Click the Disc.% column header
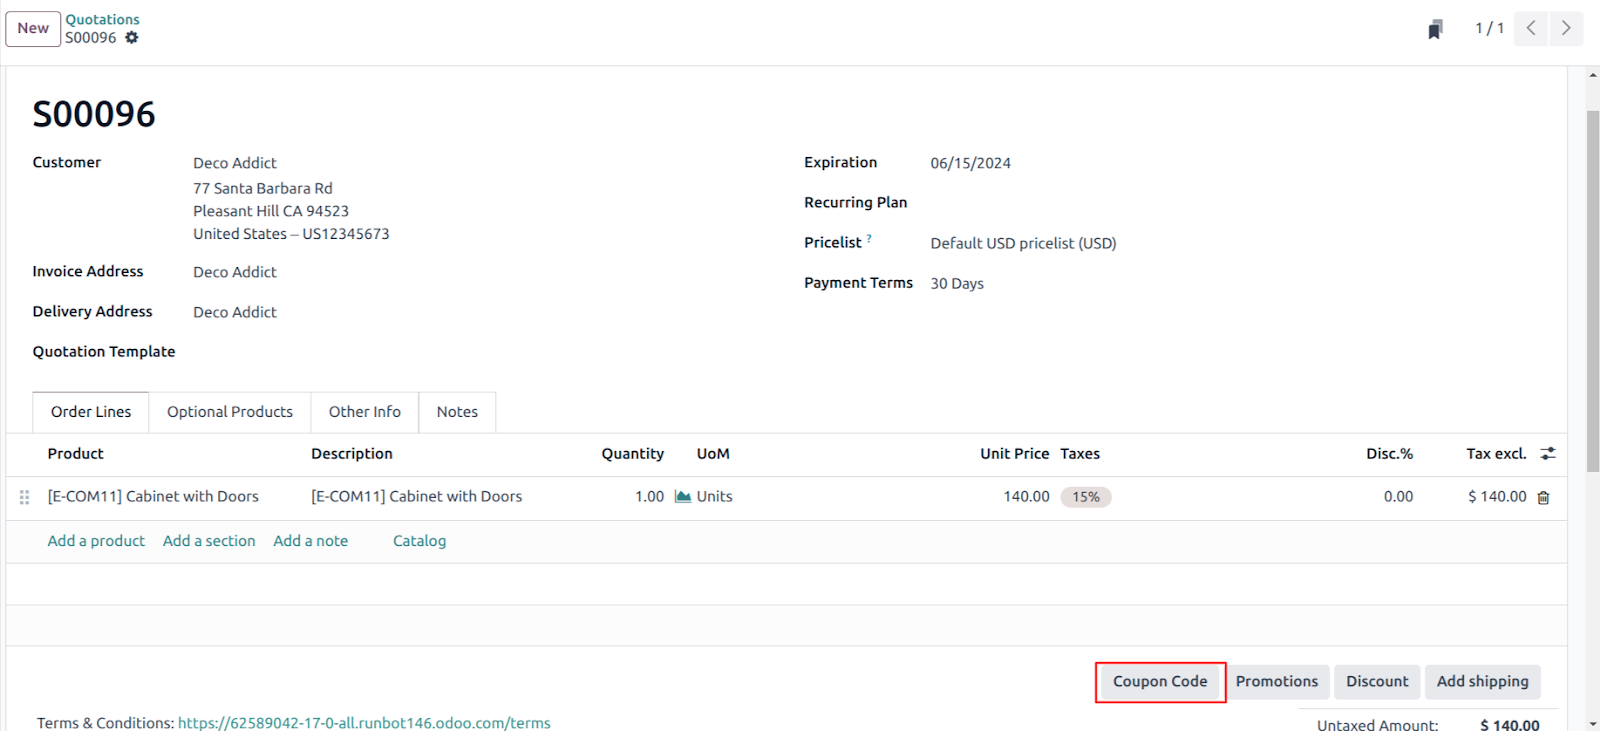Image resolution: width=1600 pixels, height=731 pixels. 1389,454
